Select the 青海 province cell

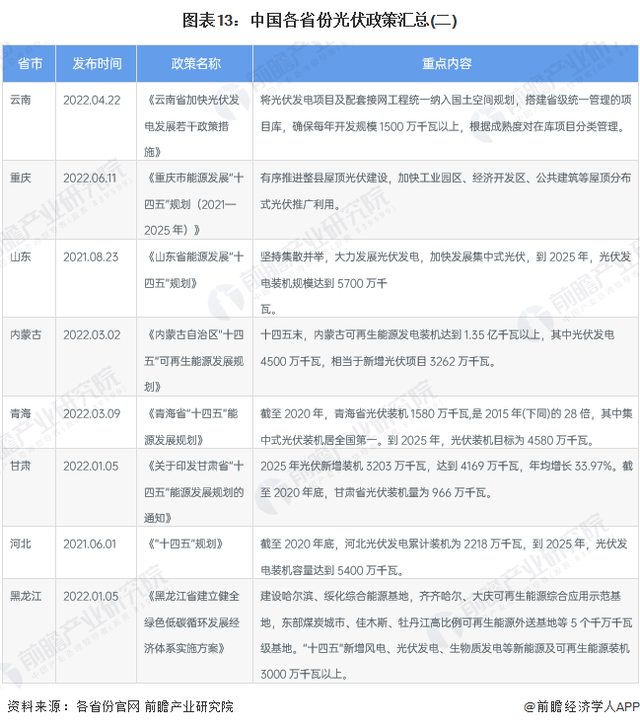[x=21, y=413]
